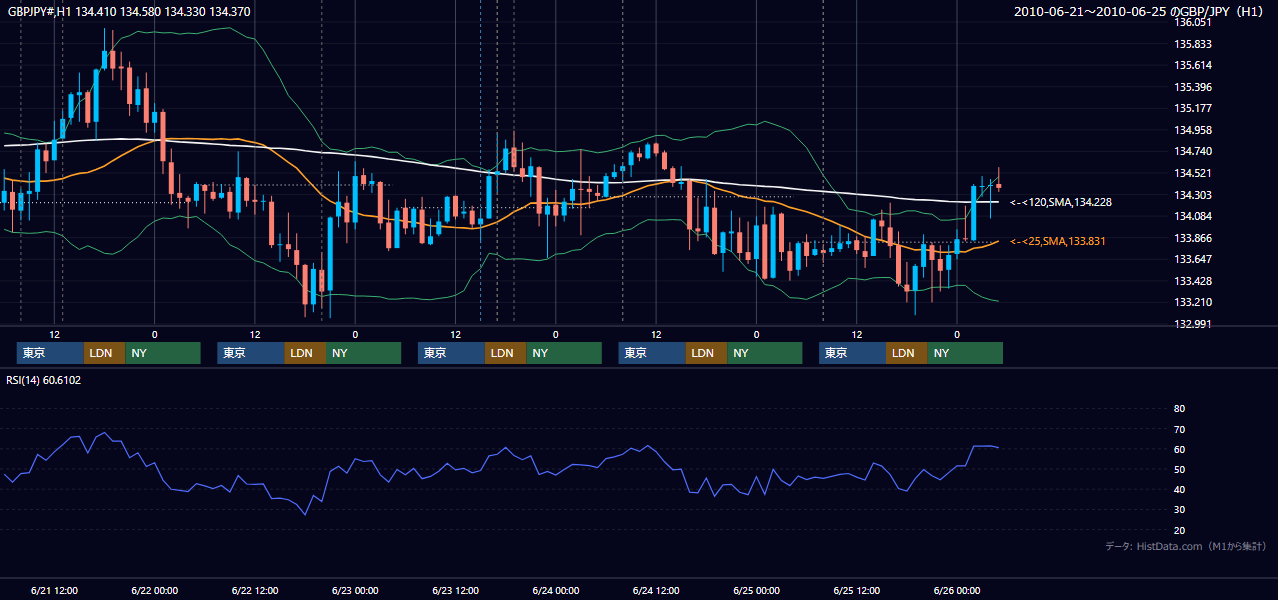The width and height of the screenshot is (1278, 600).
Task: Click the RSI scale value 70
Action: coord(1179,429)
